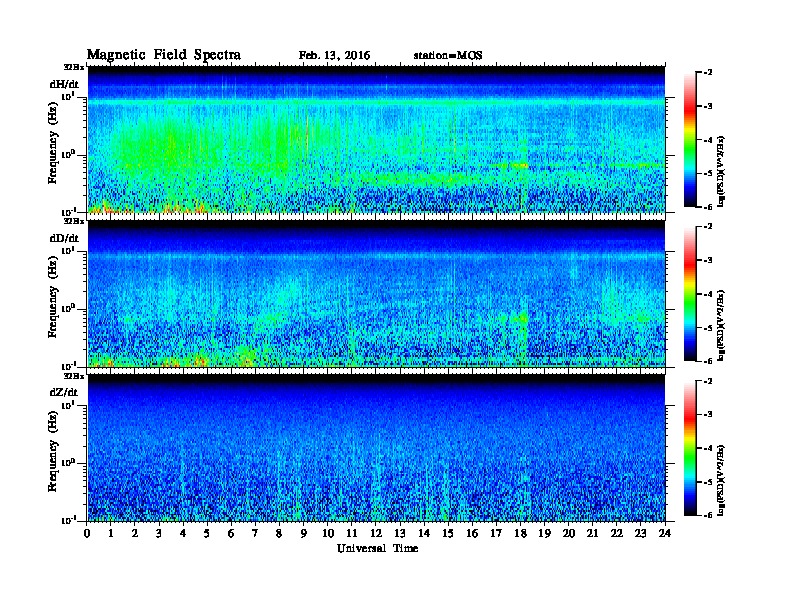
Task: Click the color scale bar beside dD/dt panel
Action: pyautogui.click(x=690, y=293)
